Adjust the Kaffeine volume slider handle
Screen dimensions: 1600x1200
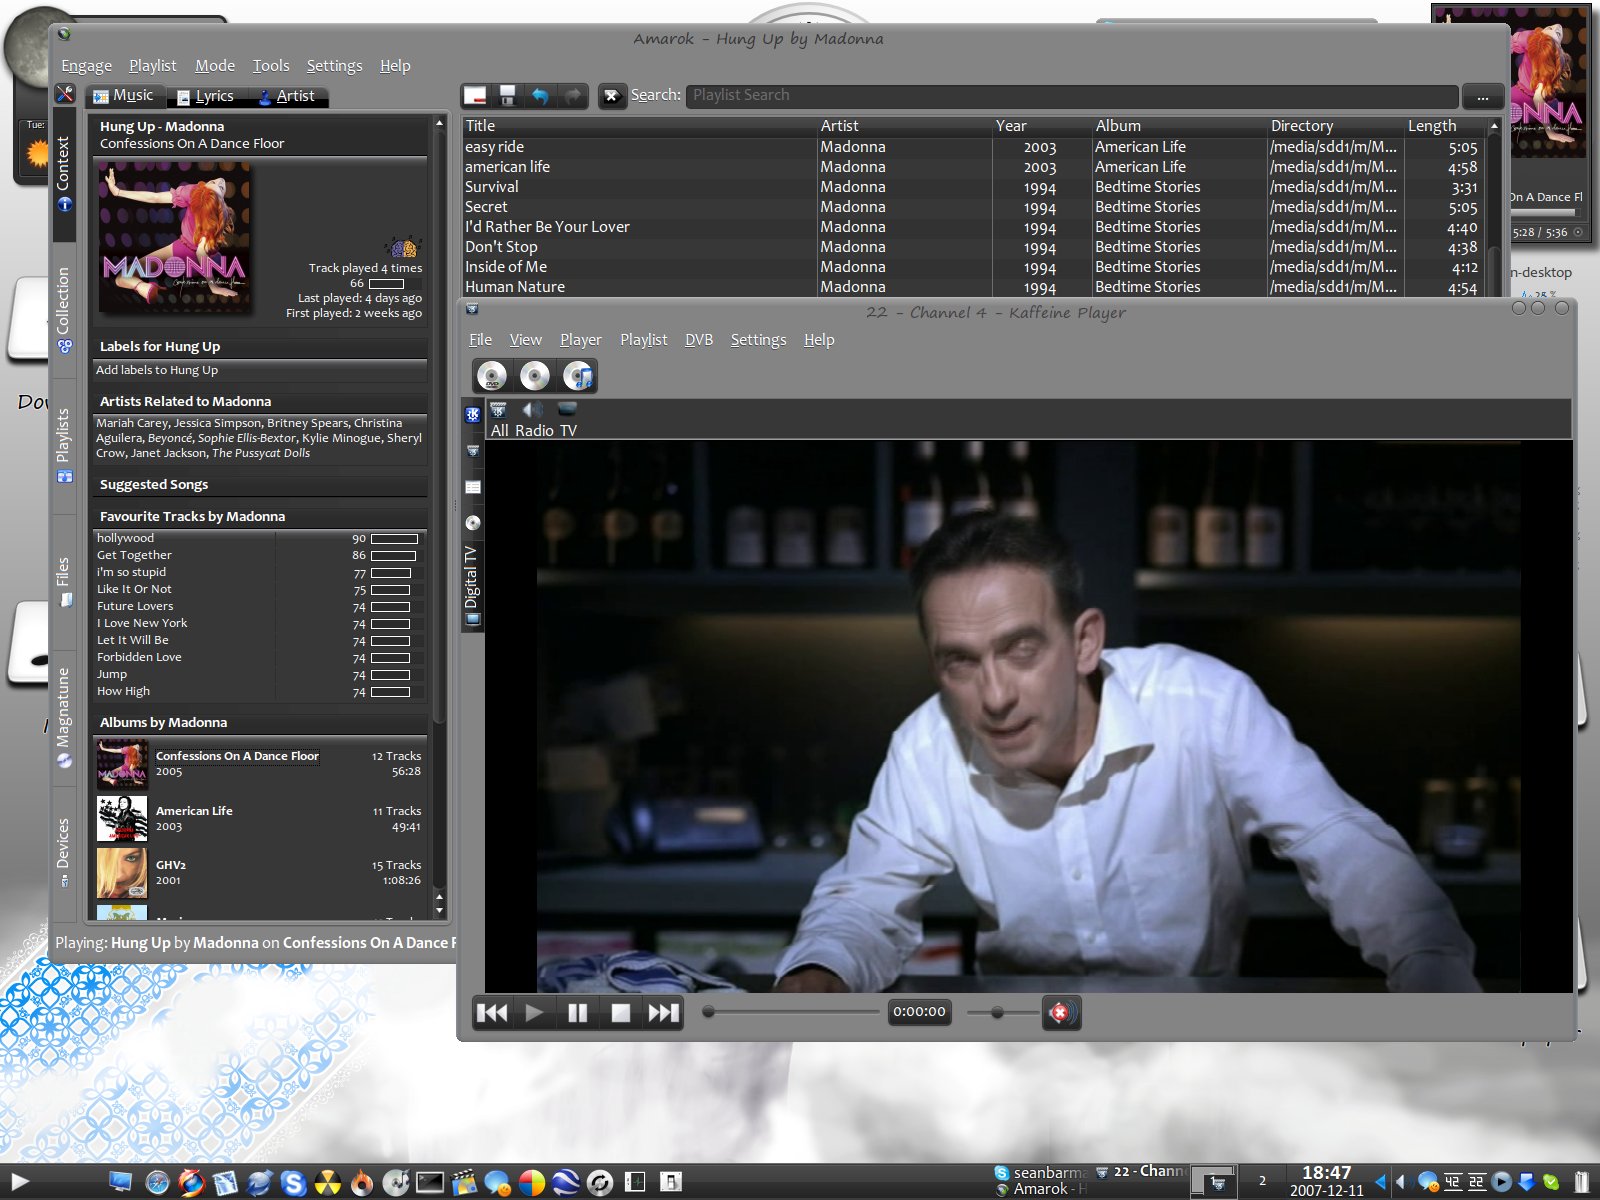coord(997,1013)
